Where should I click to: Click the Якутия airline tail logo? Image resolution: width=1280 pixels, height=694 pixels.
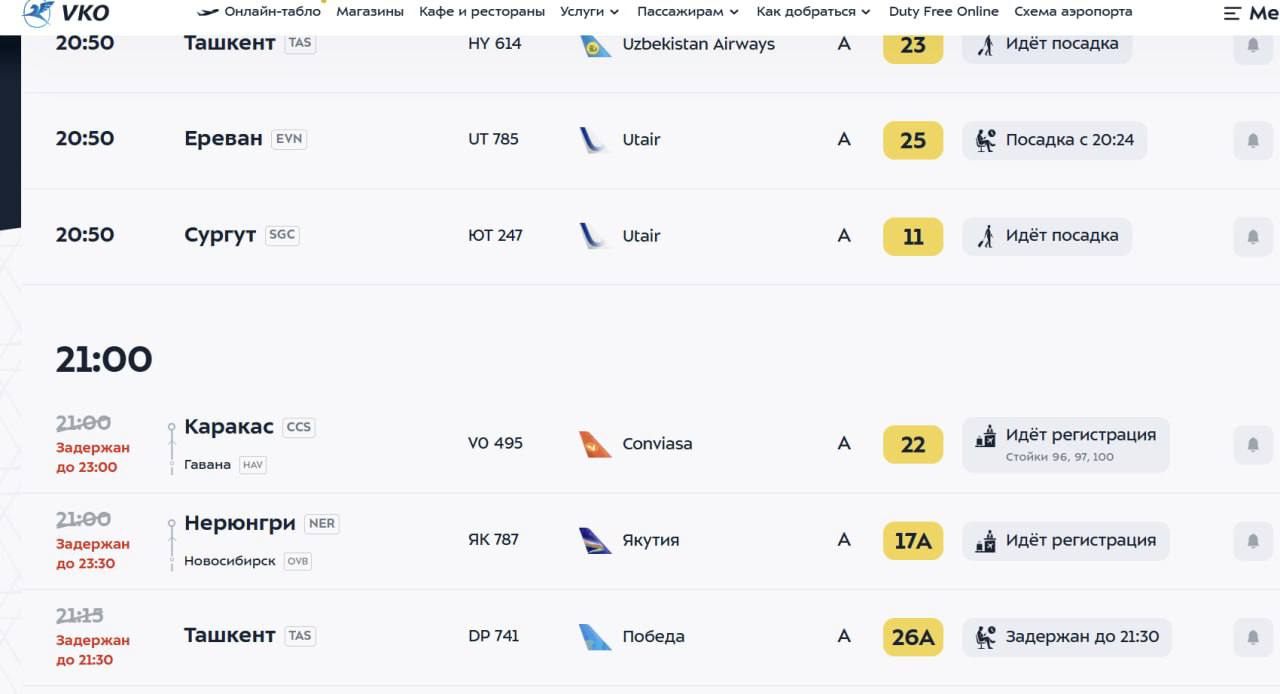point(595,540)
